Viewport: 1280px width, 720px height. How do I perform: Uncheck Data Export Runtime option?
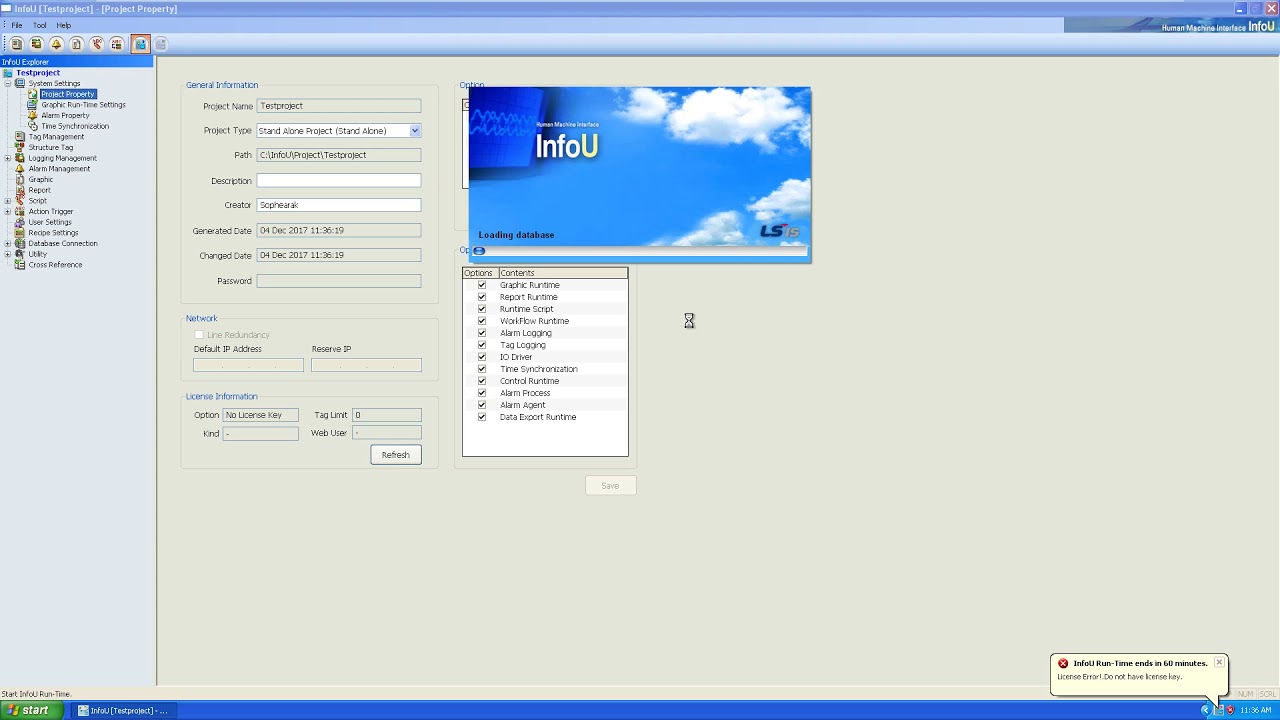click(482, 417)
